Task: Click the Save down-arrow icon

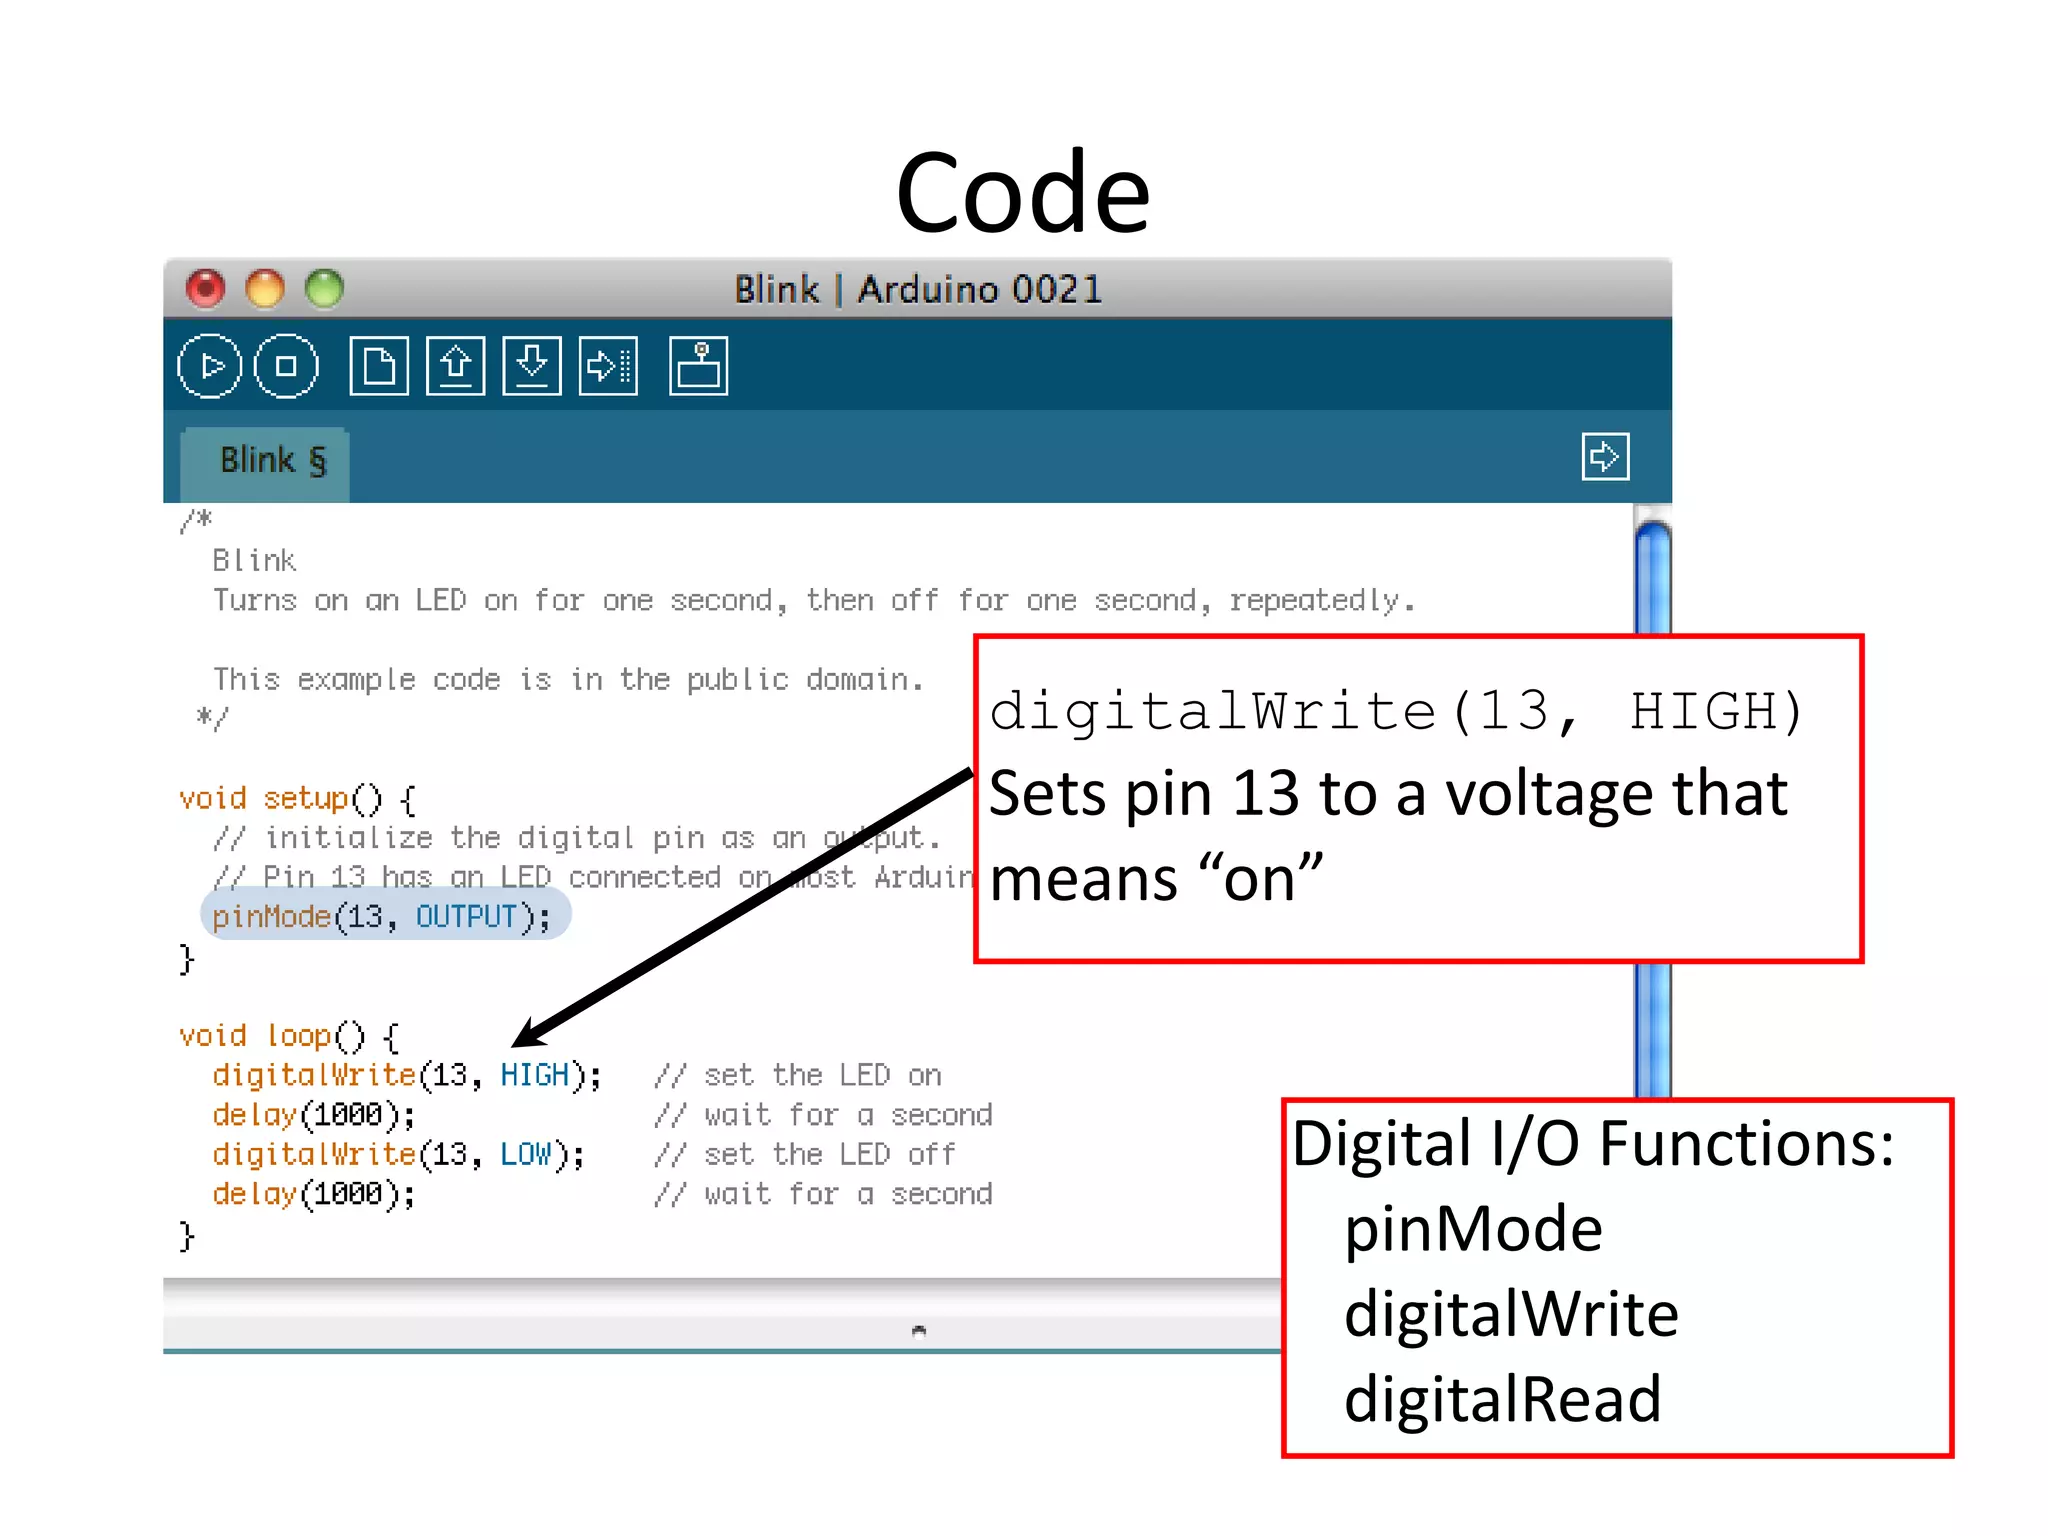Action: click(x=532, y=366)
